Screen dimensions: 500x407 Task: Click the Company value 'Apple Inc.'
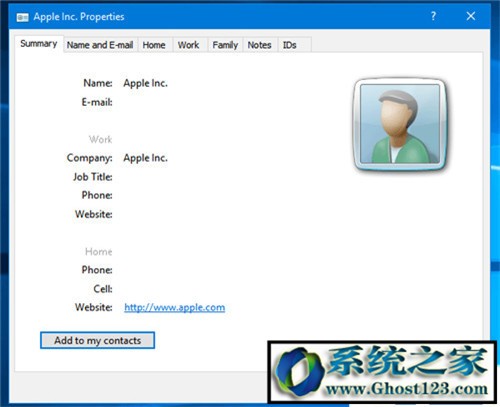[x=145, y=158]
